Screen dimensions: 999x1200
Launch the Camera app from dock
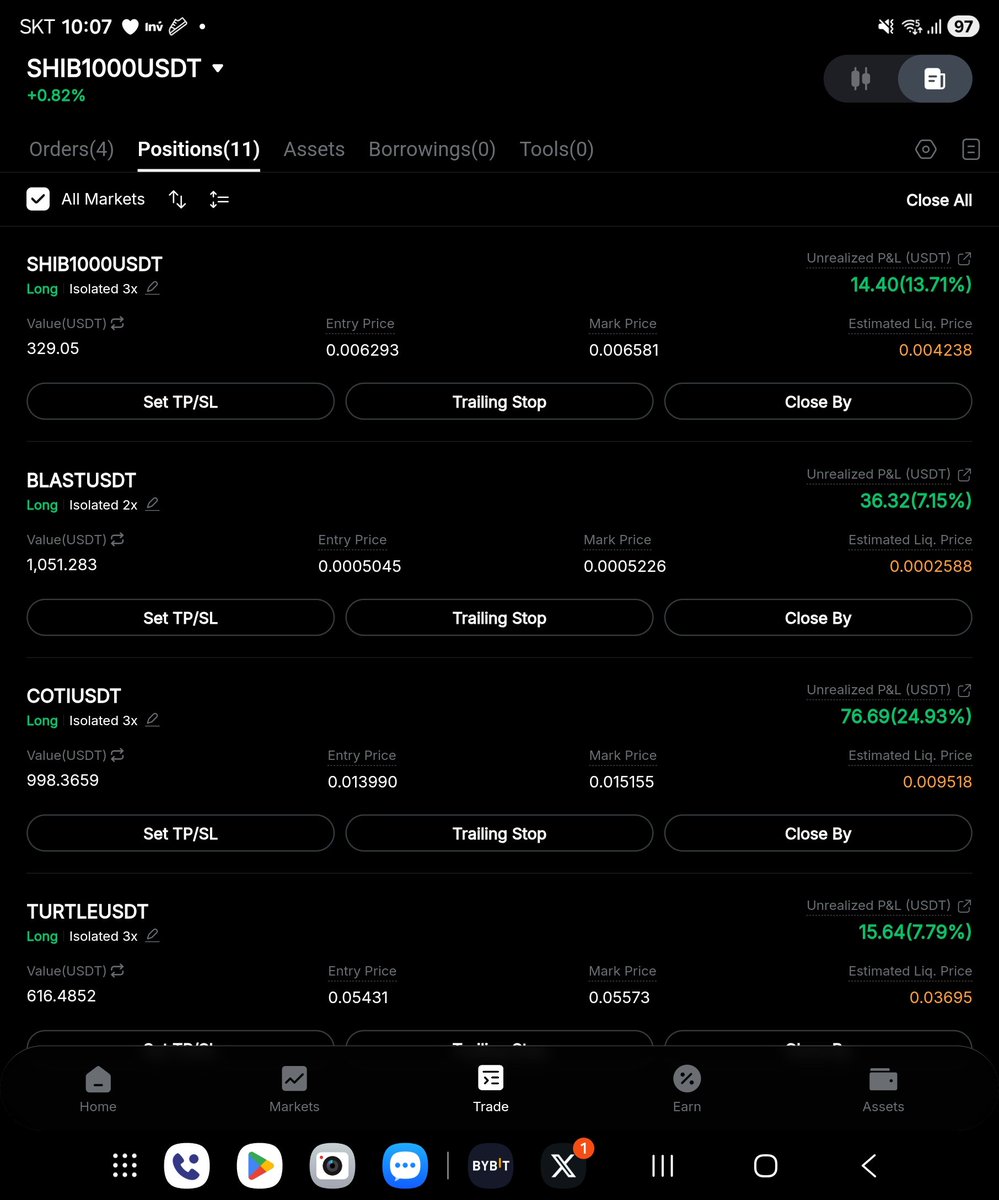(x=332, y=1166)
